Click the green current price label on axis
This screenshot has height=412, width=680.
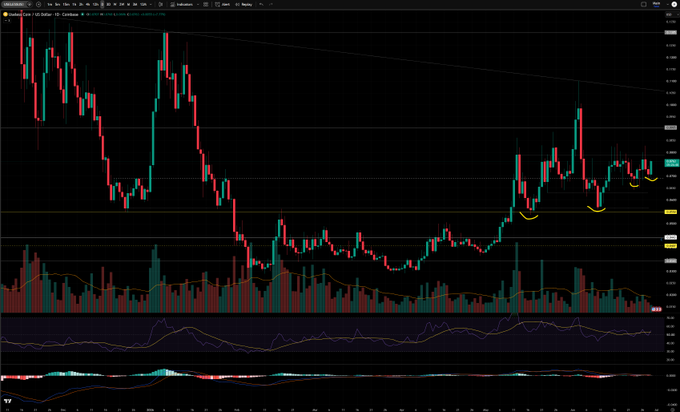[x=671, y=163]
